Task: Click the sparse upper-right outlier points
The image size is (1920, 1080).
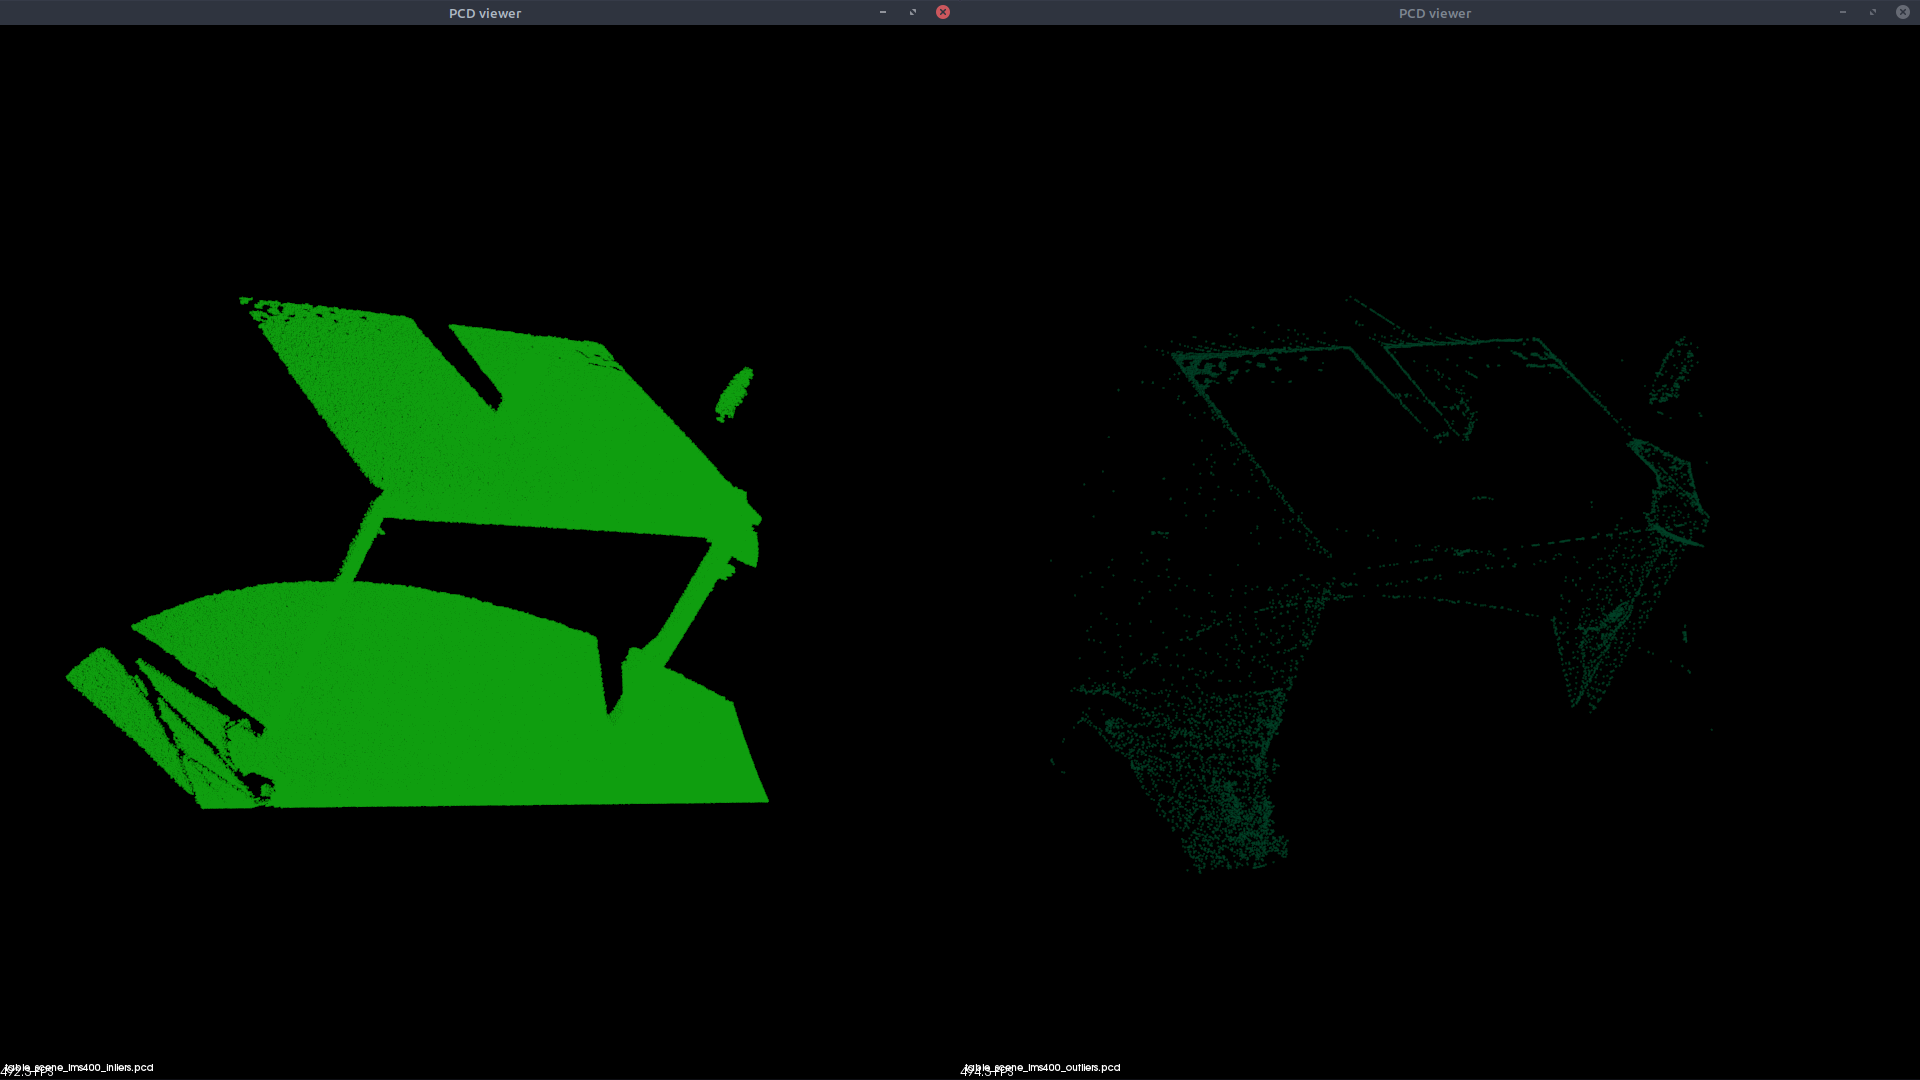Action: [1675, 372]
